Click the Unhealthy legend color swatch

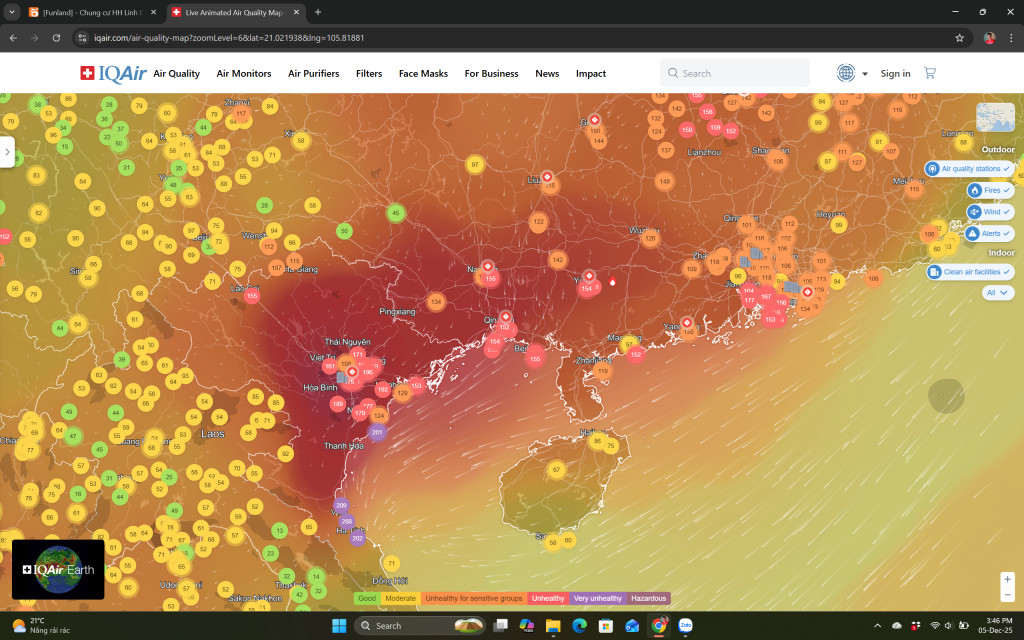pyautogui.click(x=547, y=598)
